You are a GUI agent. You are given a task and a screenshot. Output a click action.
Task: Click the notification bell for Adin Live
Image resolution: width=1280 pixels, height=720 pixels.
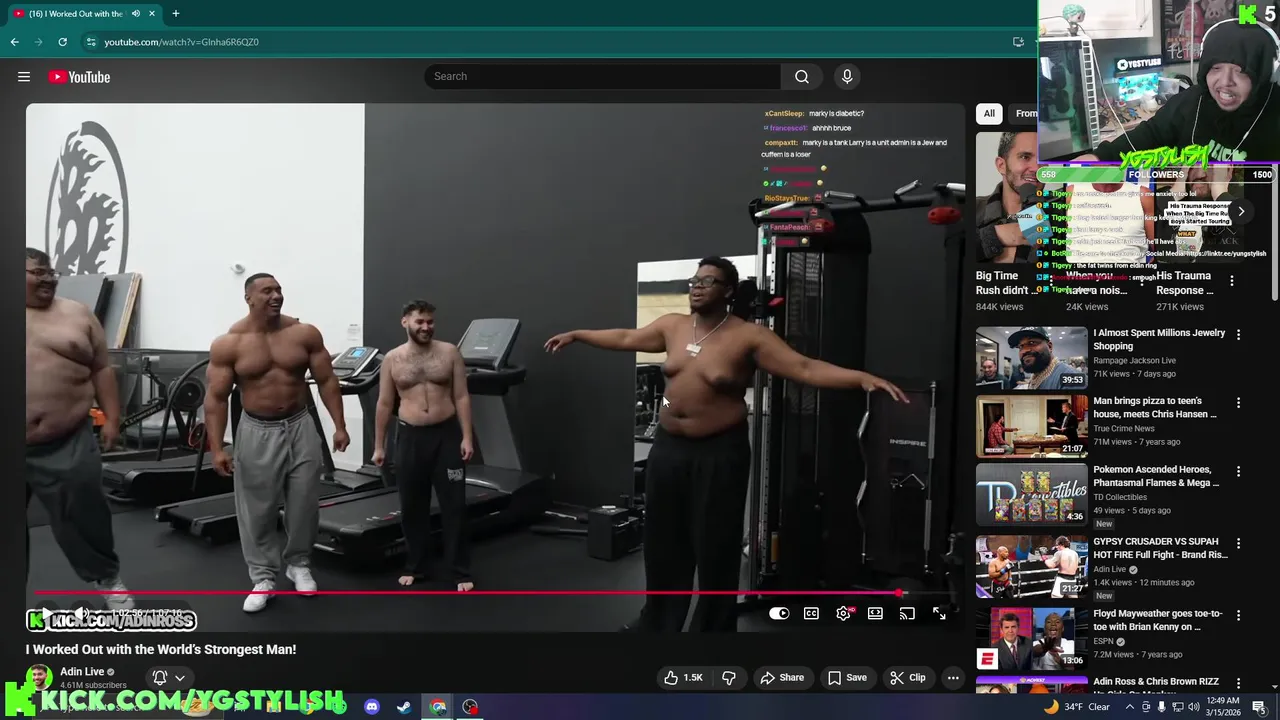click(x=160, y=678)
